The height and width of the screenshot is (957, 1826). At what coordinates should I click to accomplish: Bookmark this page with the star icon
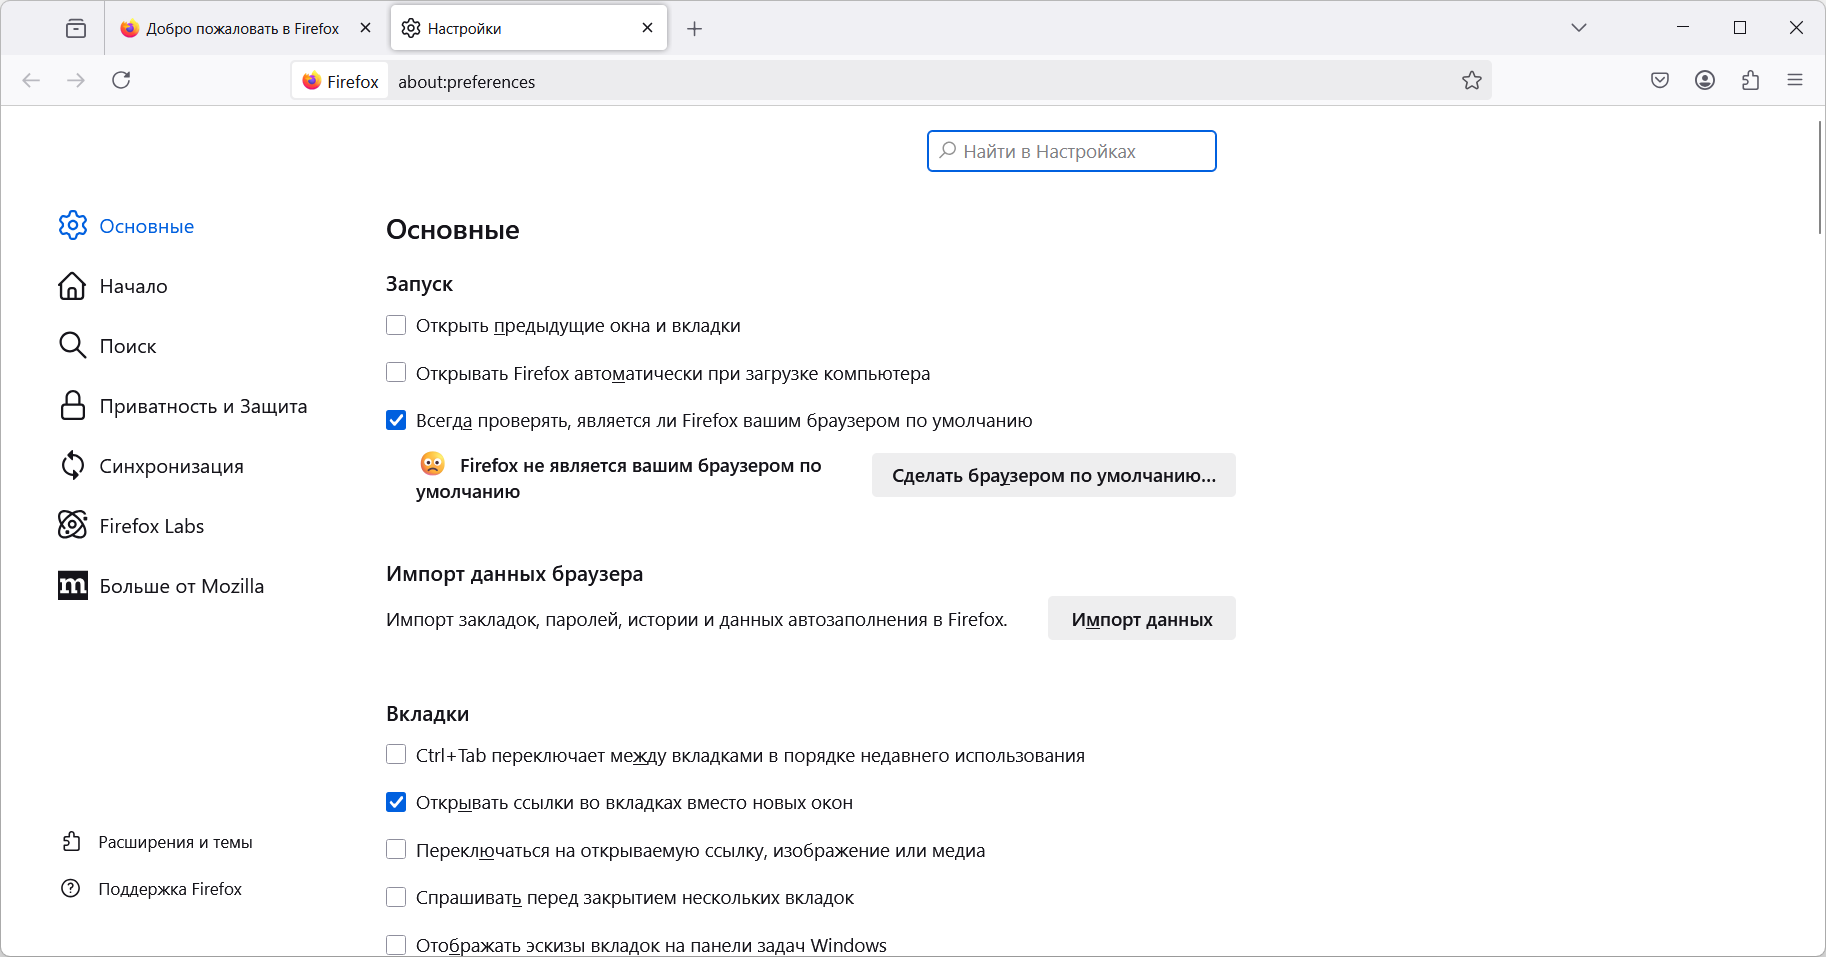coord(1471,80)
